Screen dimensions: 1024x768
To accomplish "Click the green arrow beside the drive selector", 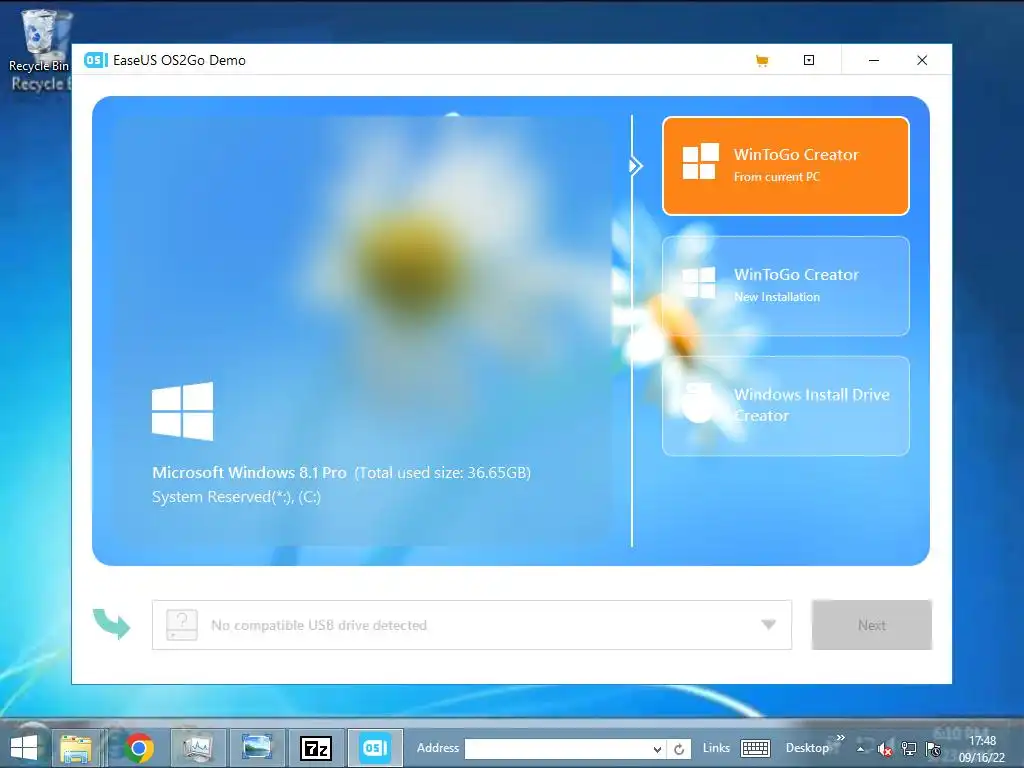I will [111, 624].
